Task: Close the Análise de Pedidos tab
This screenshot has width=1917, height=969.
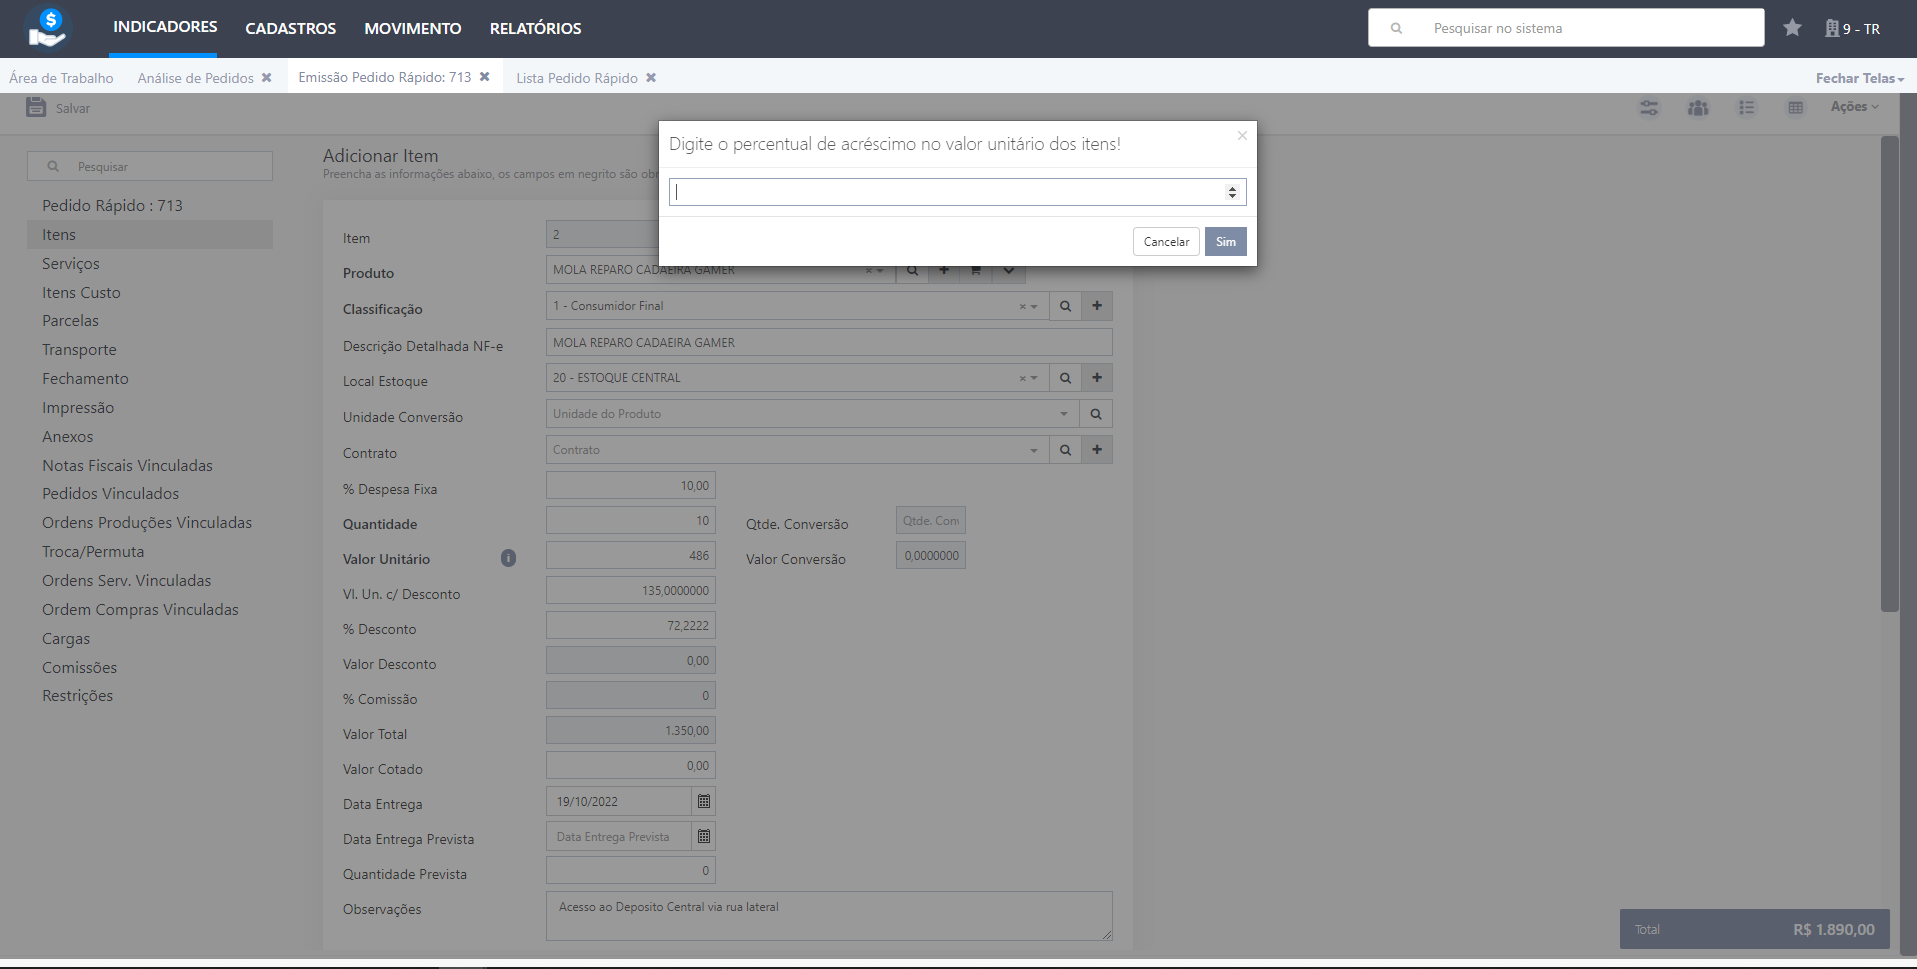Action: [x=267, y=78]
